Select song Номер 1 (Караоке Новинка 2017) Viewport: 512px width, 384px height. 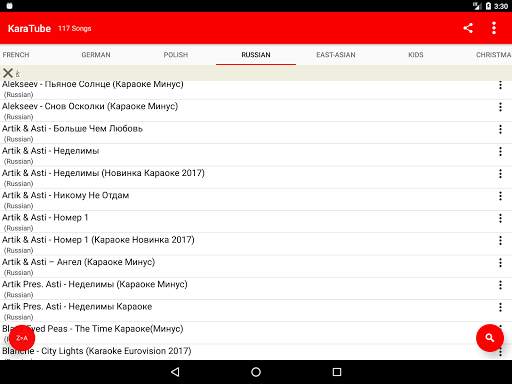coord(256,244)
